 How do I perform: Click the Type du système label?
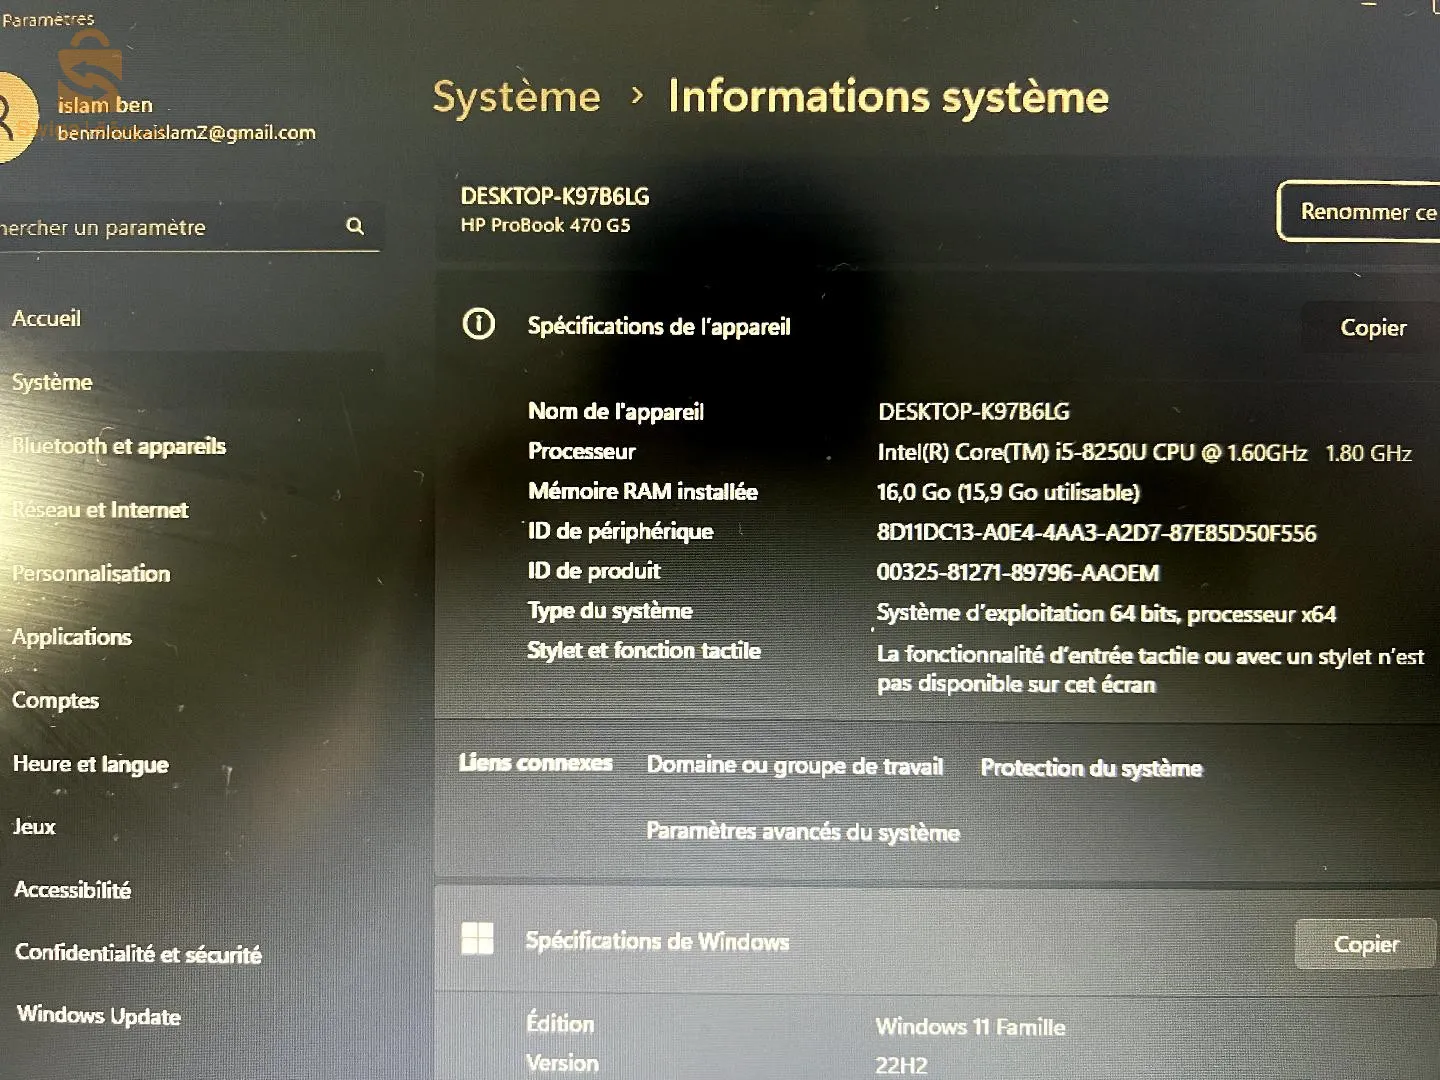pyautogui.click(x=610, y=611)
